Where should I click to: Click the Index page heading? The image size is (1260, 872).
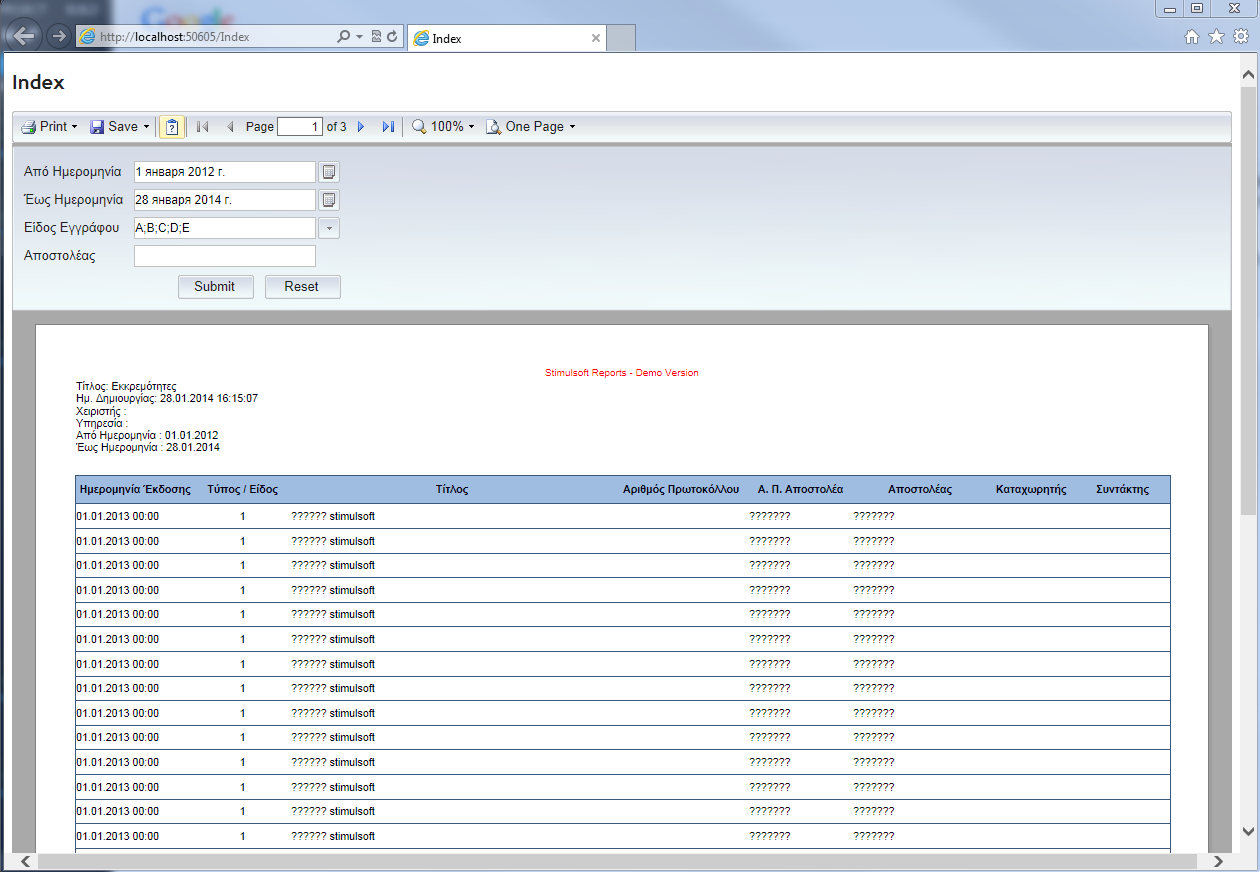38,83
